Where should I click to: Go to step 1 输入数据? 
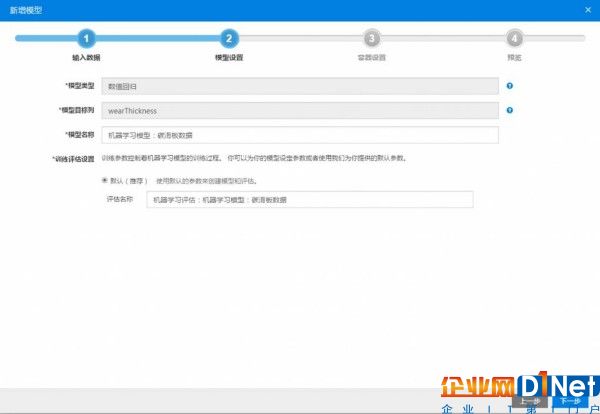pyautogui.click(x=86, y=38)
